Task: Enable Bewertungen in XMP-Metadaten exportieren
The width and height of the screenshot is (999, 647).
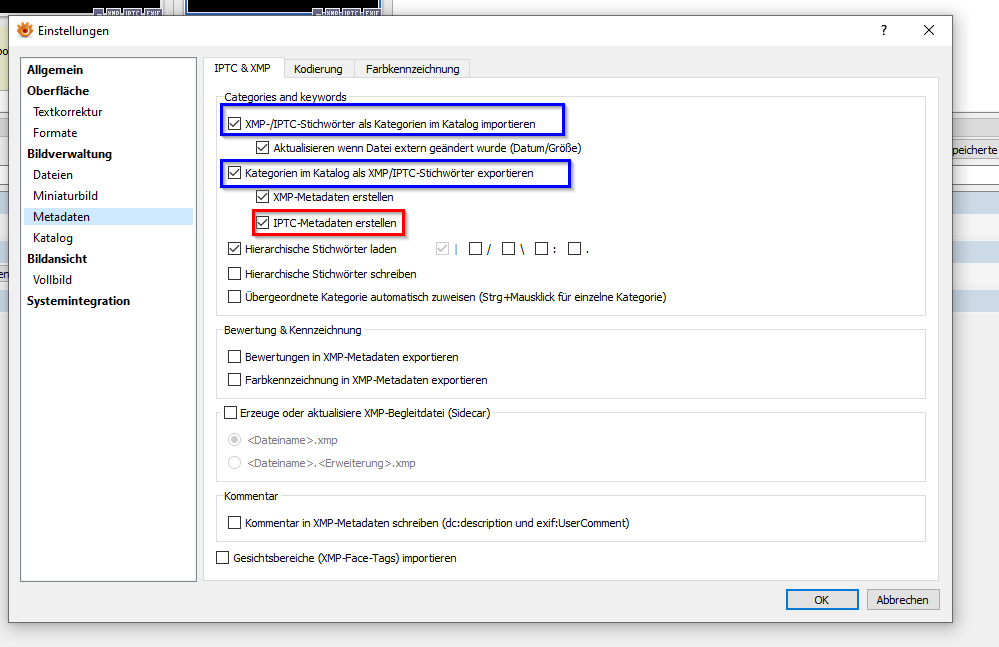Action: [x=234, y=357]
